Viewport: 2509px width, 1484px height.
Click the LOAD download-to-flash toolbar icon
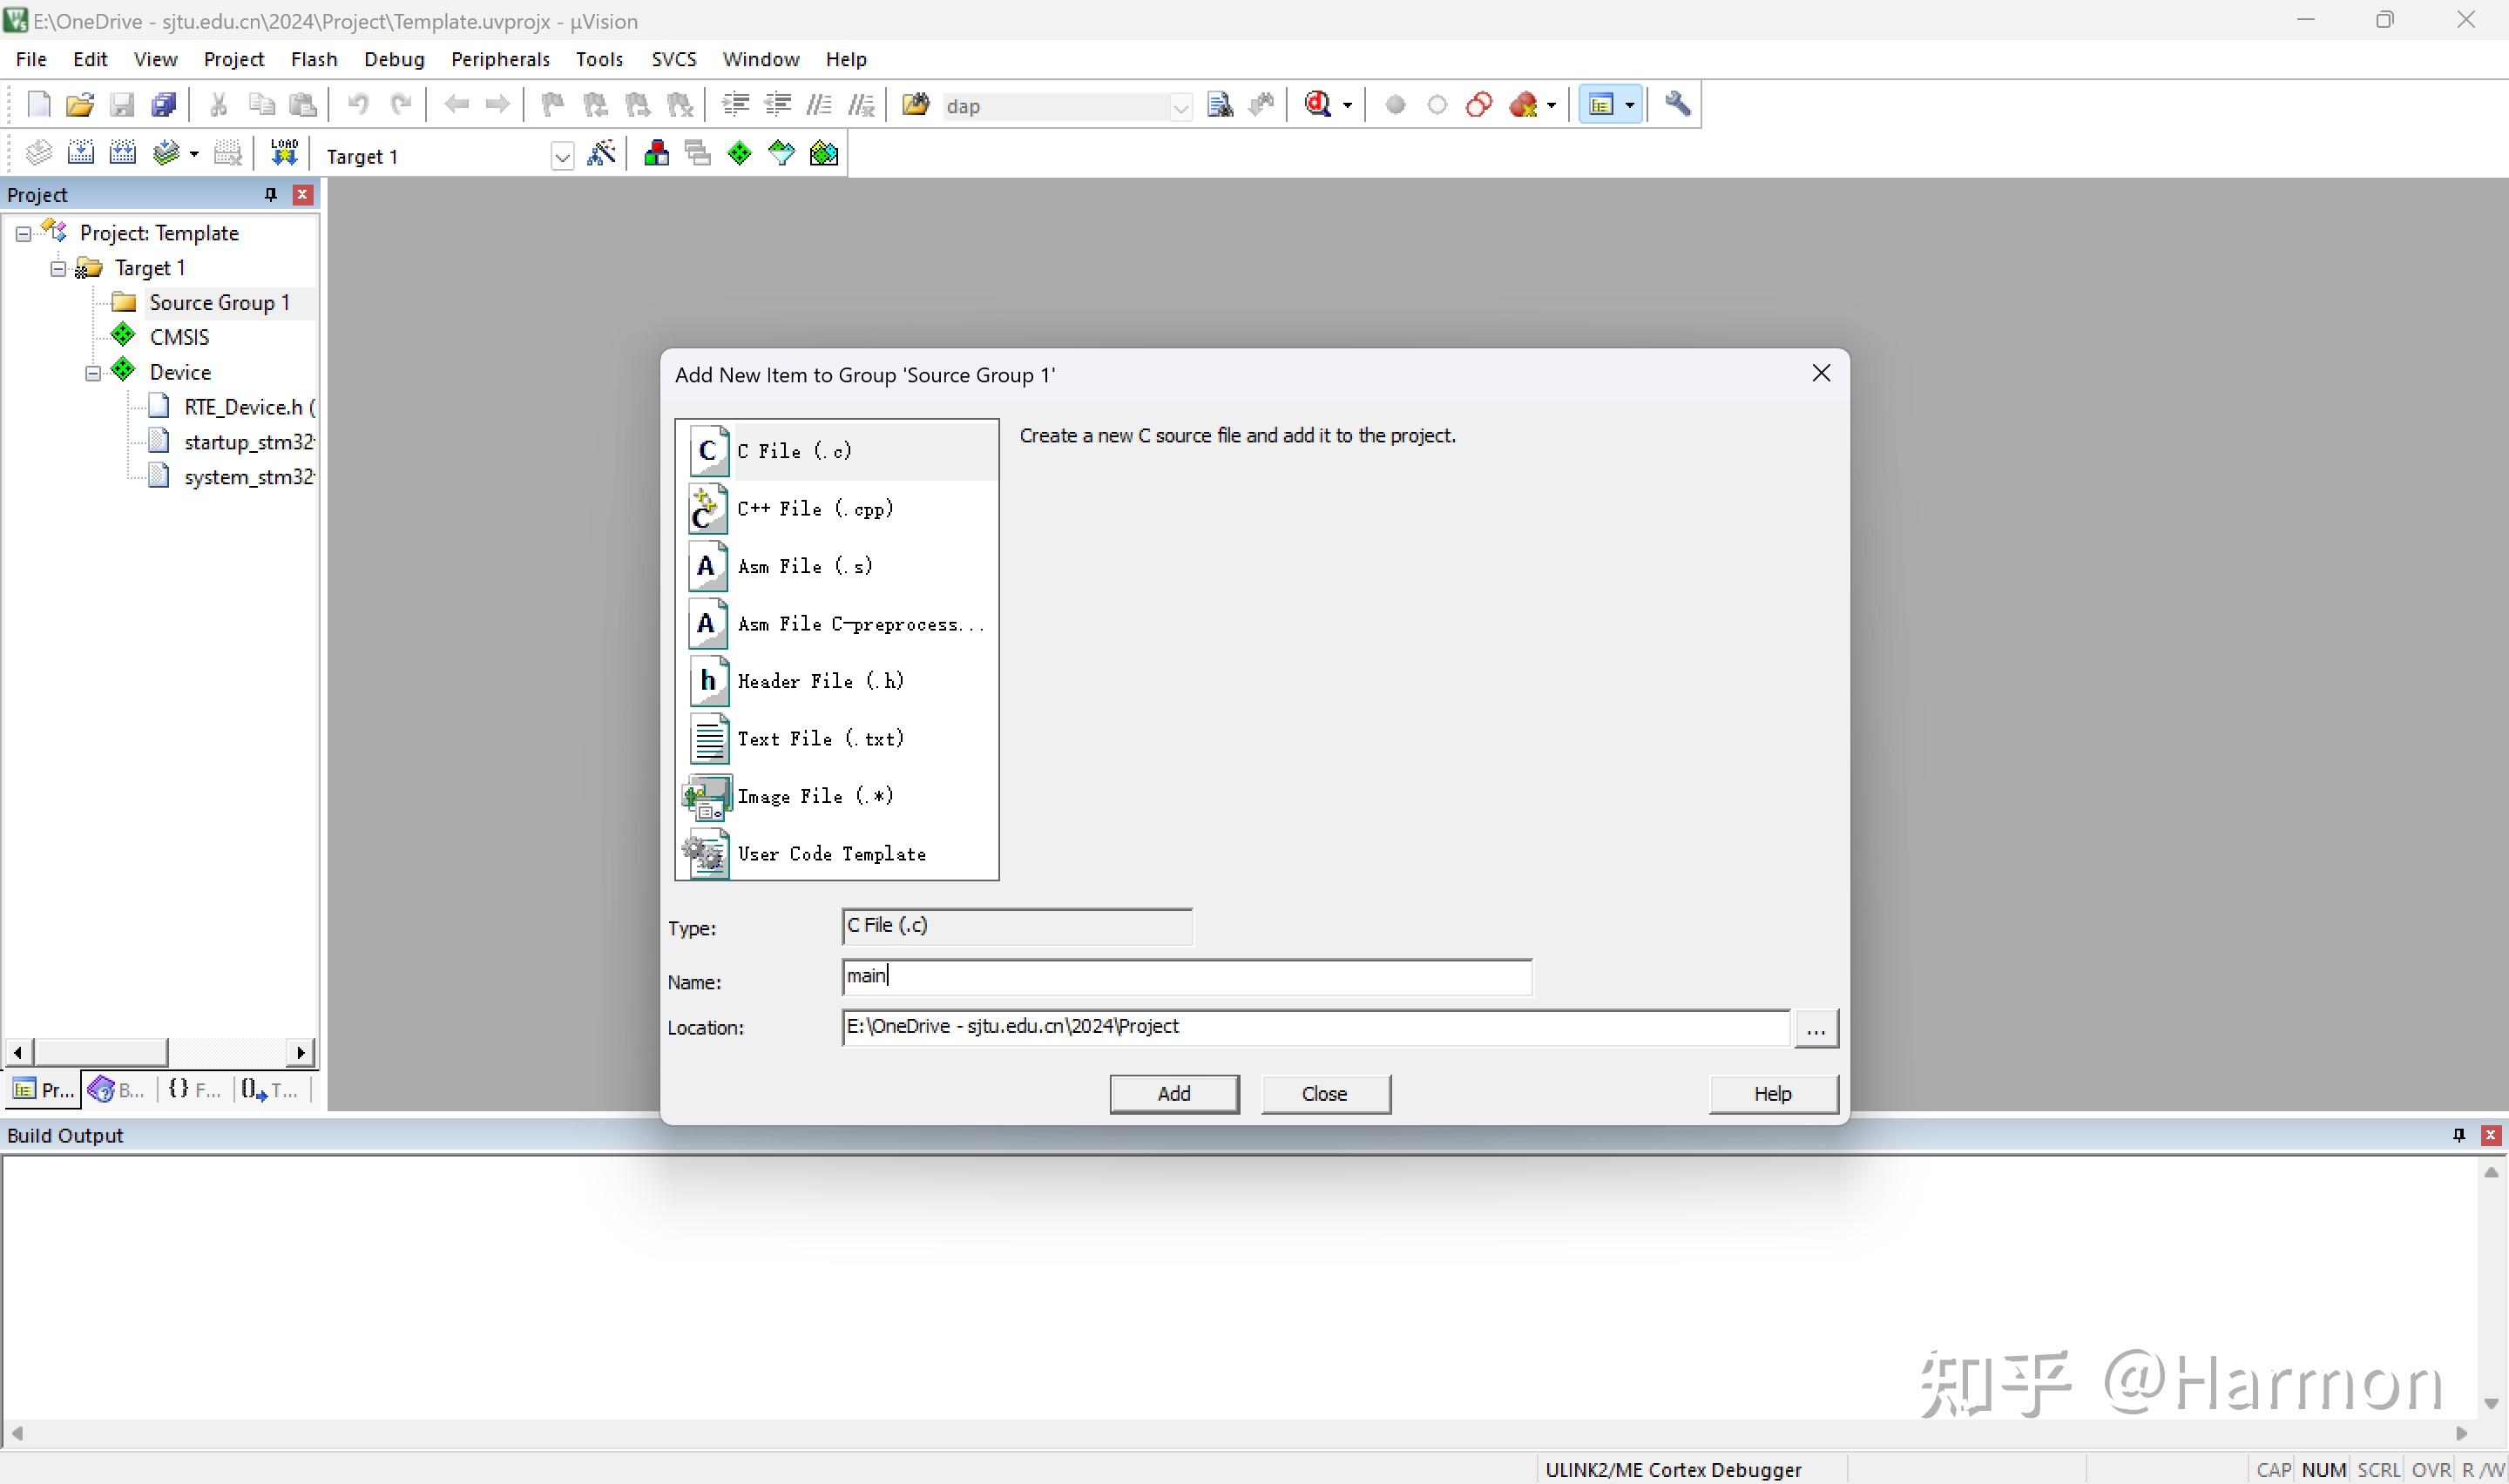pos(284,152)
